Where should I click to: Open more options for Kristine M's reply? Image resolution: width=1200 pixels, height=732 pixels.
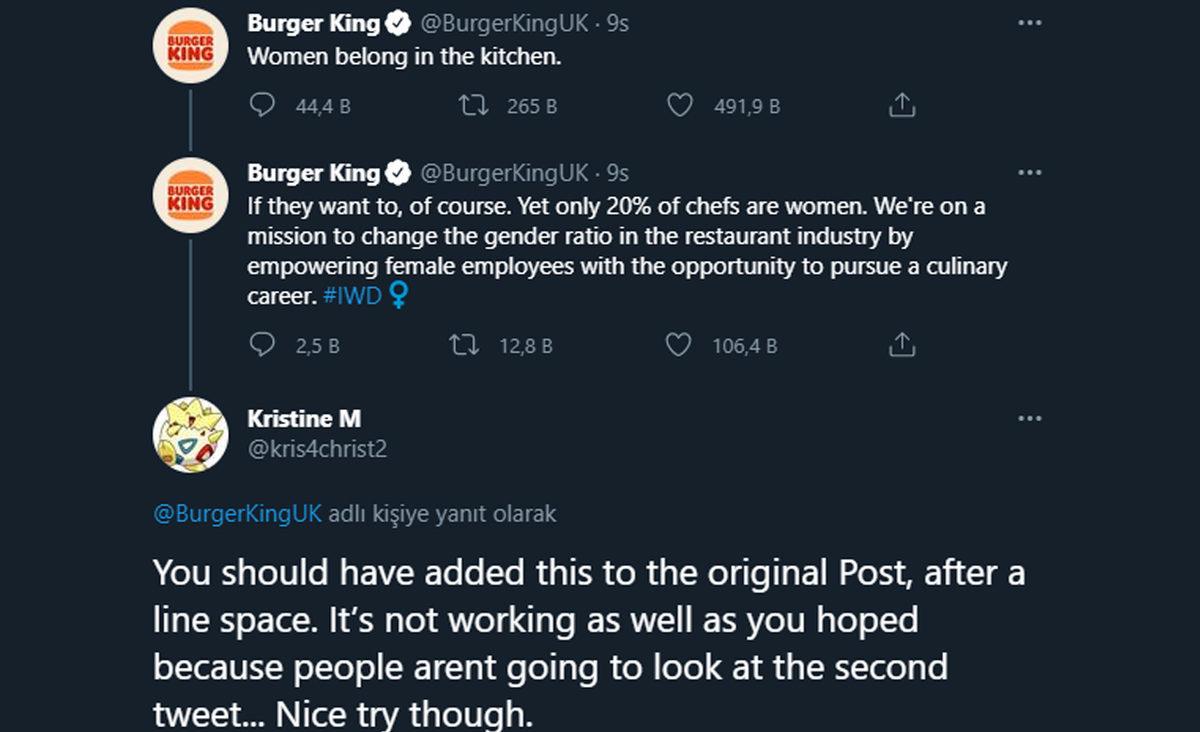pos(1029,418)
